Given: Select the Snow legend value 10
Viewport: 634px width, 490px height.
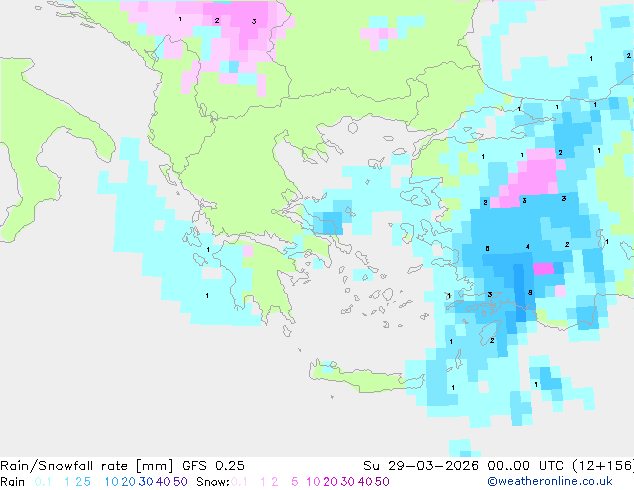Looking at the screenshot, I should 313,482.
